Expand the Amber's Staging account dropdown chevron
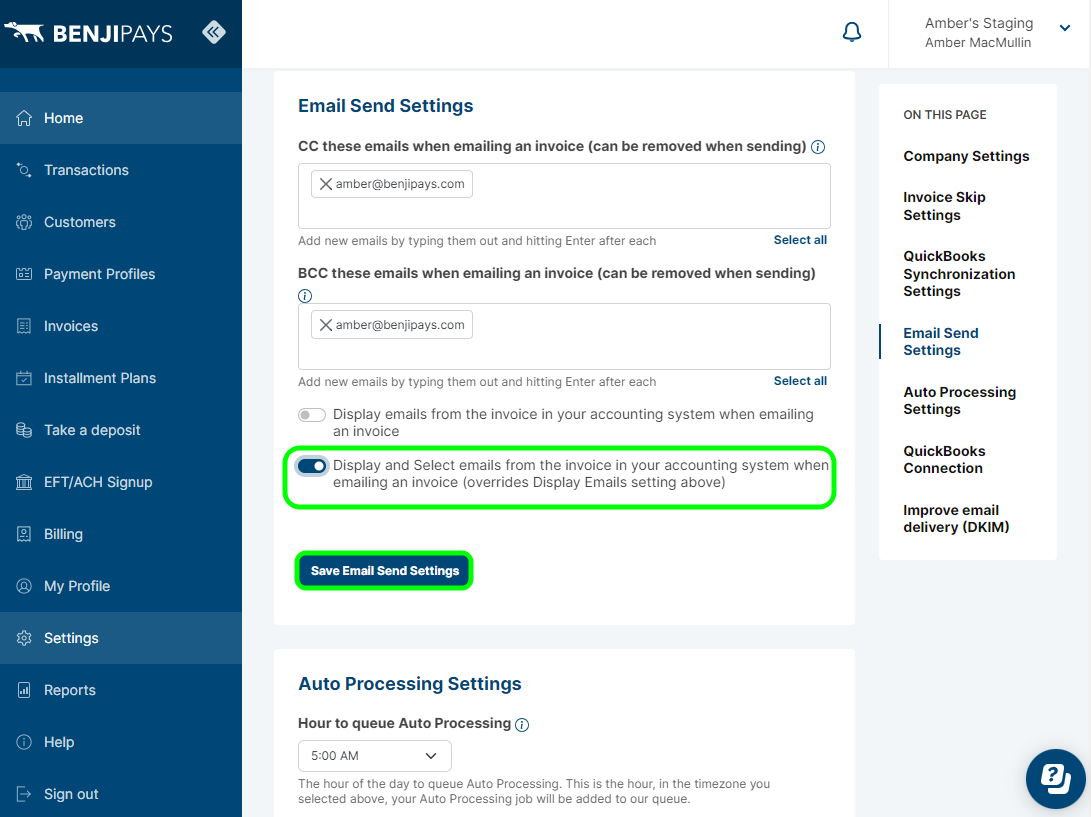This screenshot has width=1091, height=817. coord(1065,28)
